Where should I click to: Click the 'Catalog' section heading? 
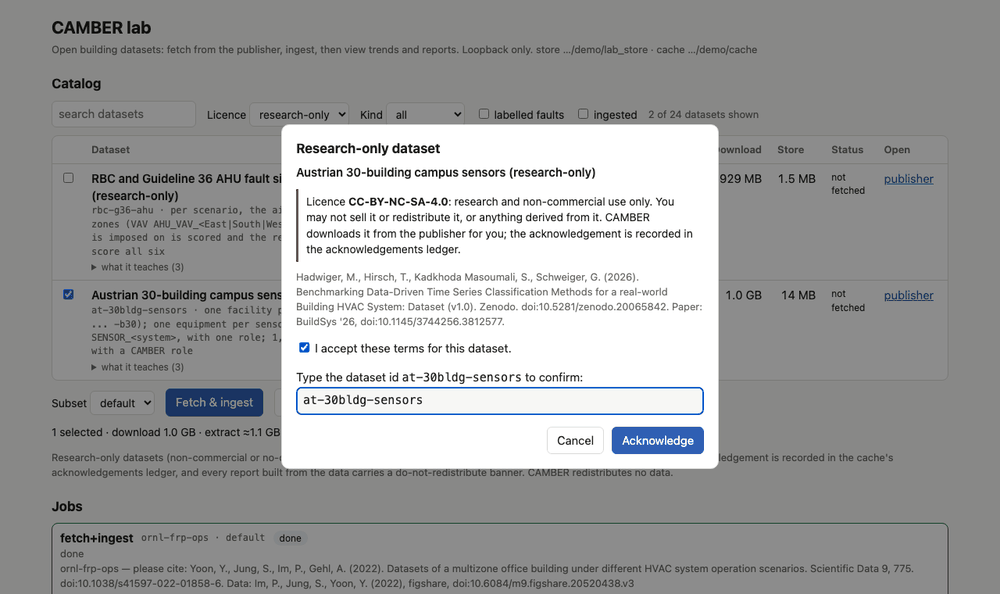pos(76,84)
